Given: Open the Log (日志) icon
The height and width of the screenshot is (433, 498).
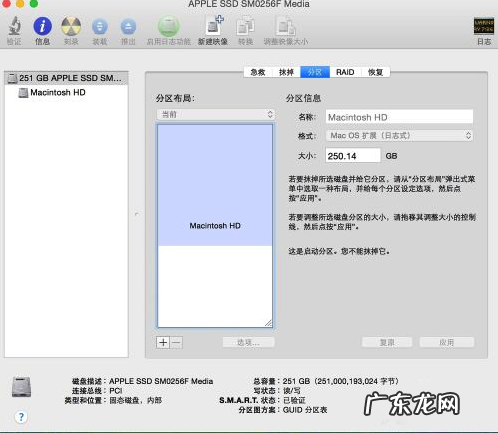Looking at the screenshot, I should pos(484,26).
